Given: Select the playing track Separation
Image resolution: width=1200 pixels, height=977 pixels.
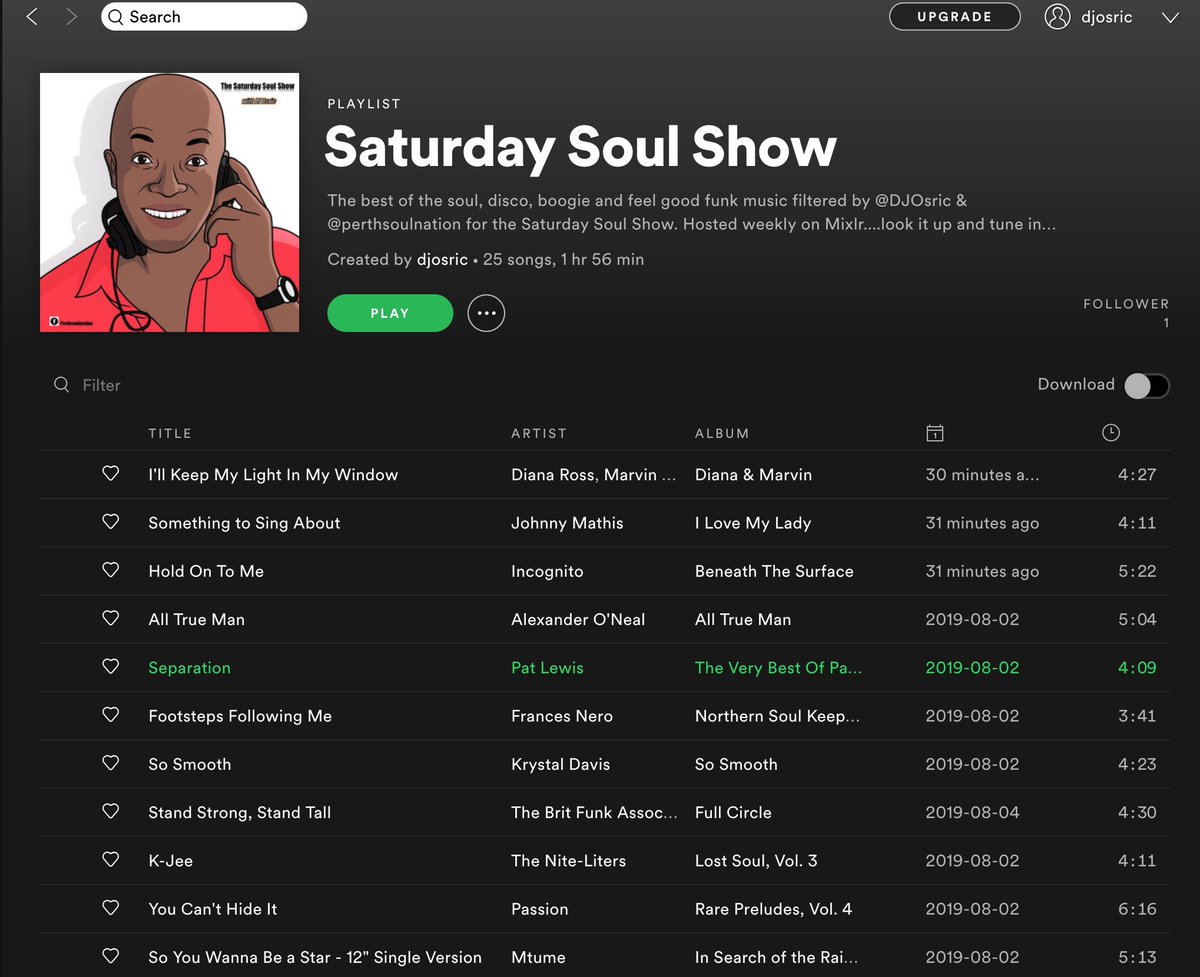Looking at the screenshot, I should tap(189, 668).
